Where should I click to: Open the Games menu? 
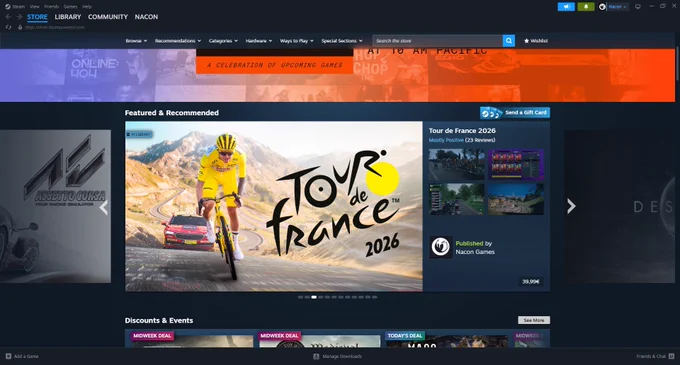[70, 7]
